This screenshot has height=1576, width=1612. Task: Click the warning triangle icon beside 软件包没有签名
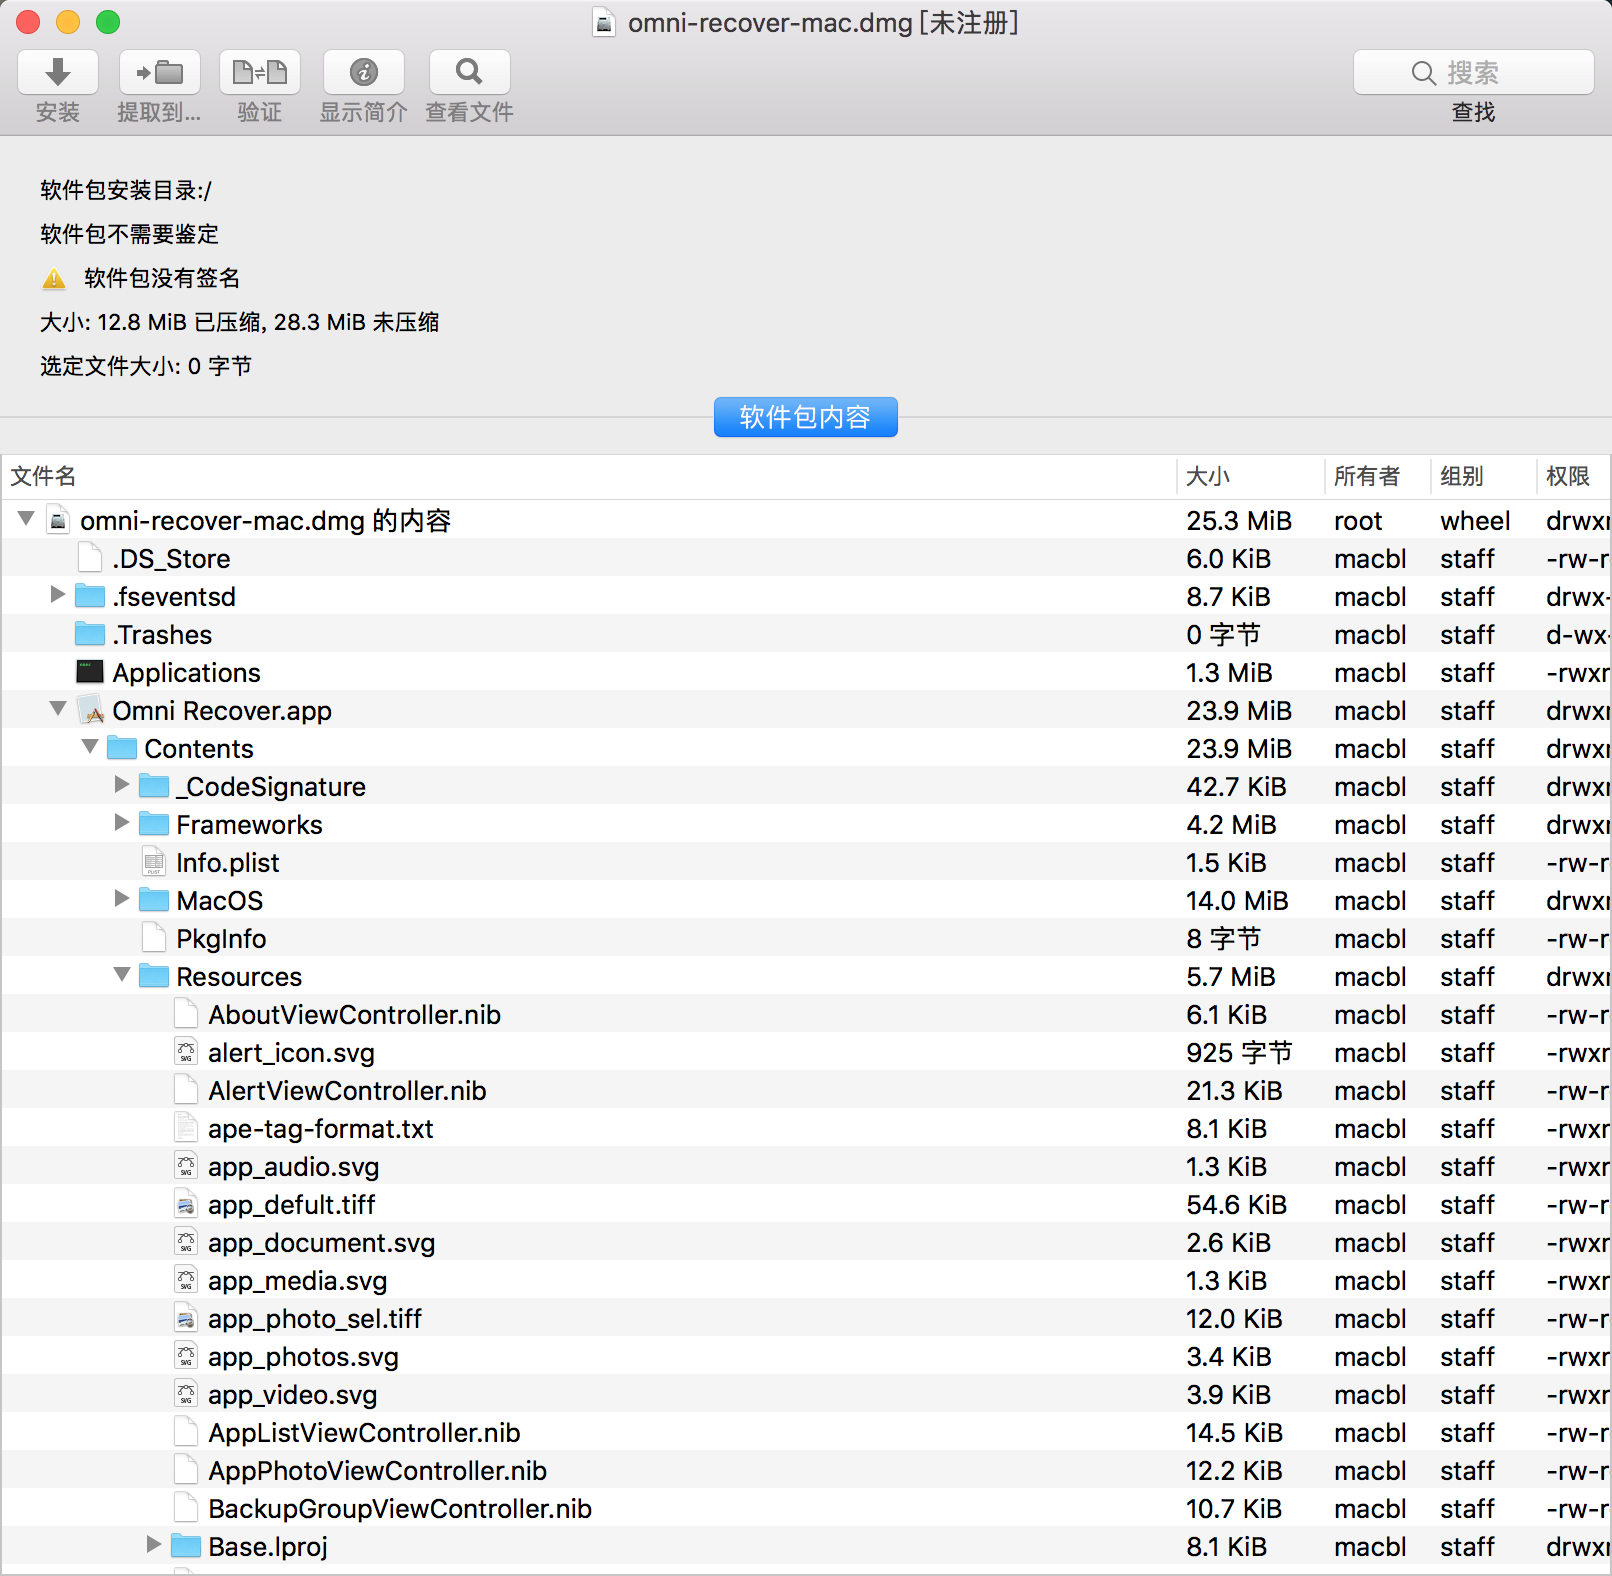tap(54, 279)
